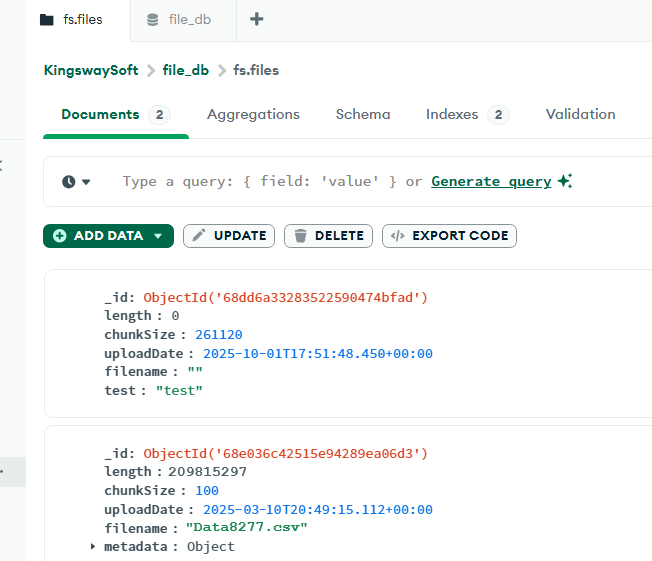Open query history dropdown arrow
The height and width of the screenshot is (561, 652).
pyautogui.click(x=86, y=182)
